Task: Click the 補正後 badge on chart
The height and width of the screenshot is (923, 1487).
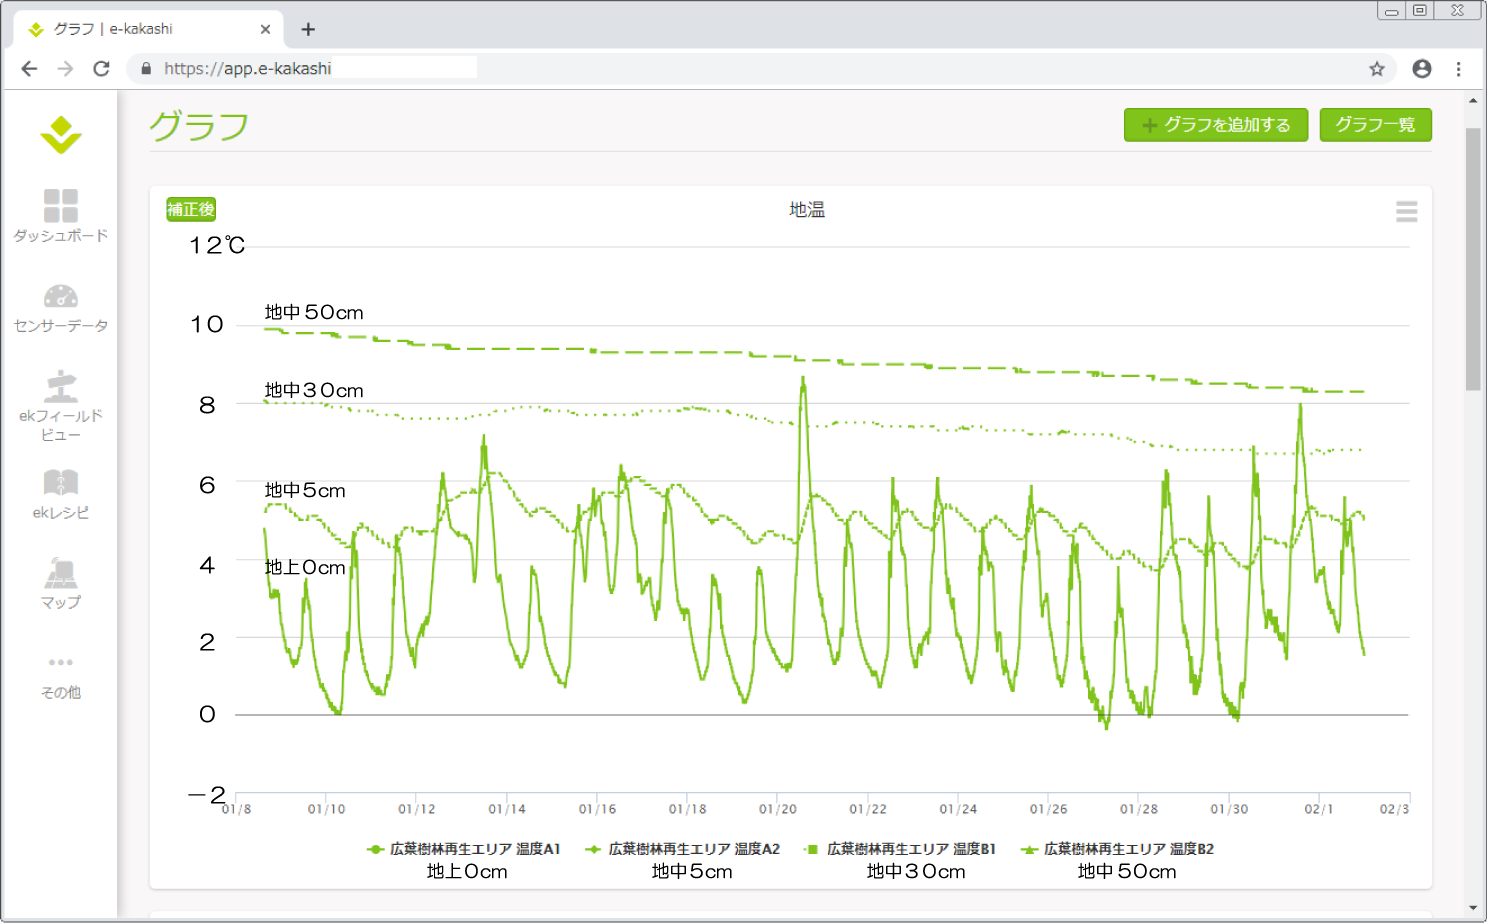Action: (x=191, y=209)
